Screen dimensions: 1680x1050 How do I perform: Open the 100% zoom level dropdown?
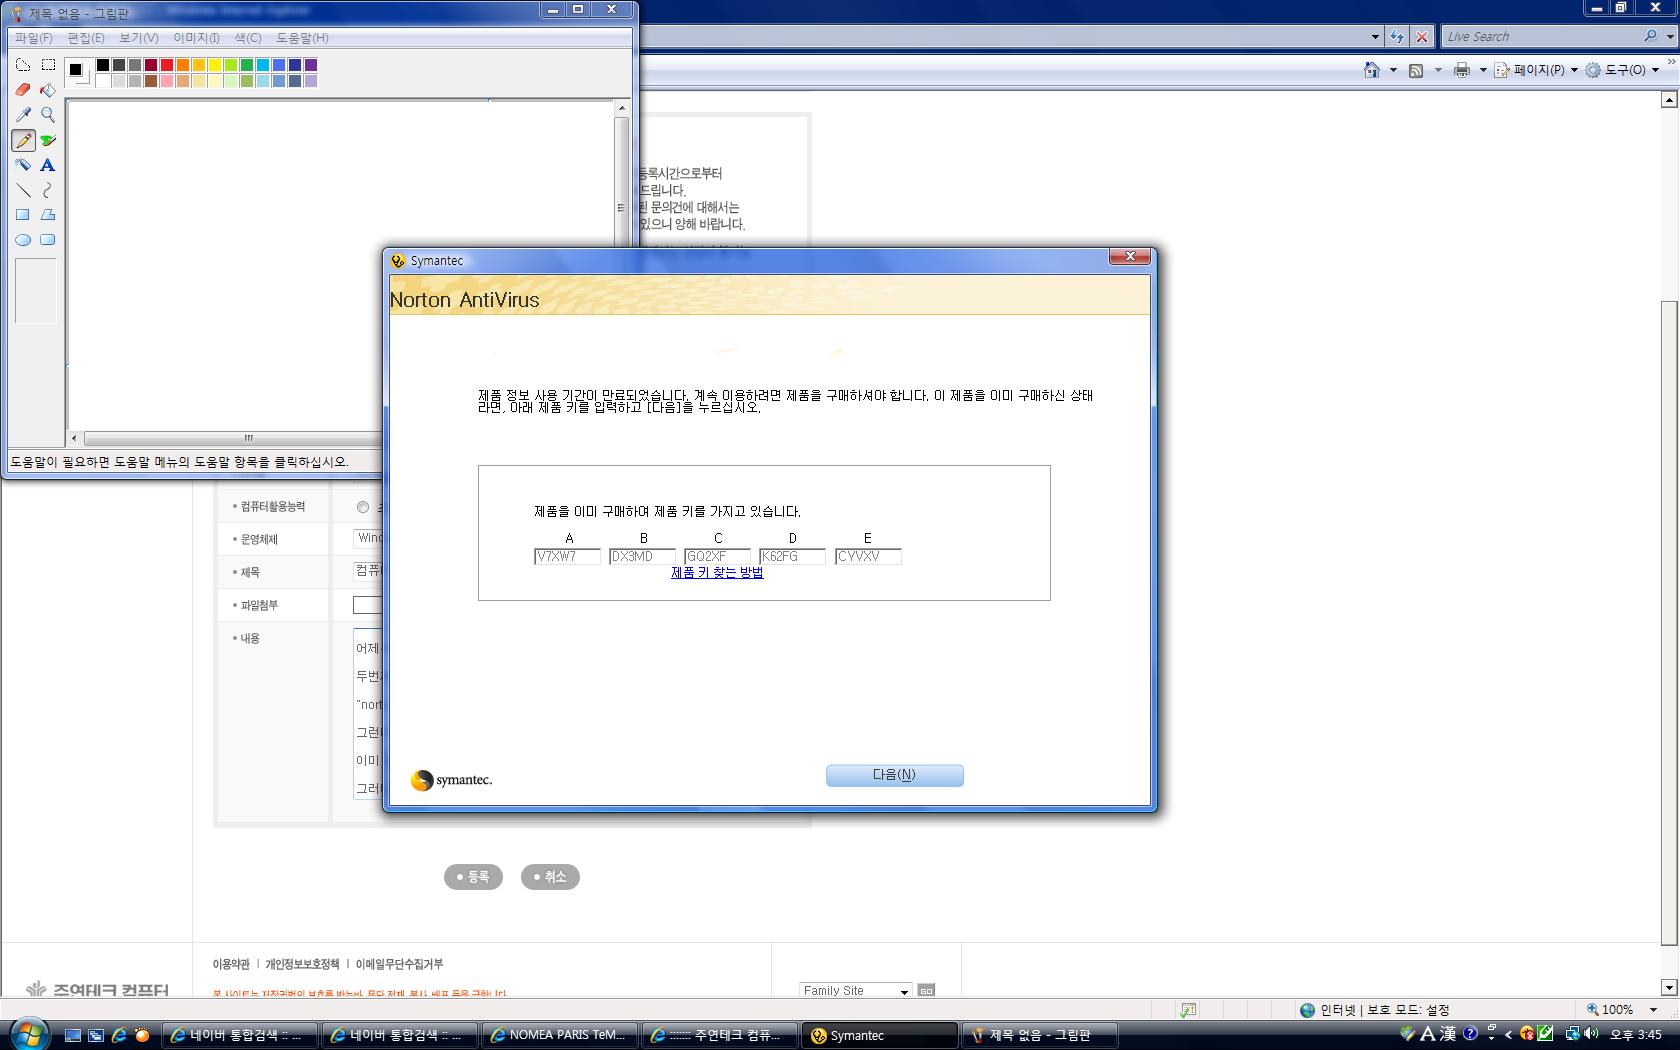coord(1653,1010)
